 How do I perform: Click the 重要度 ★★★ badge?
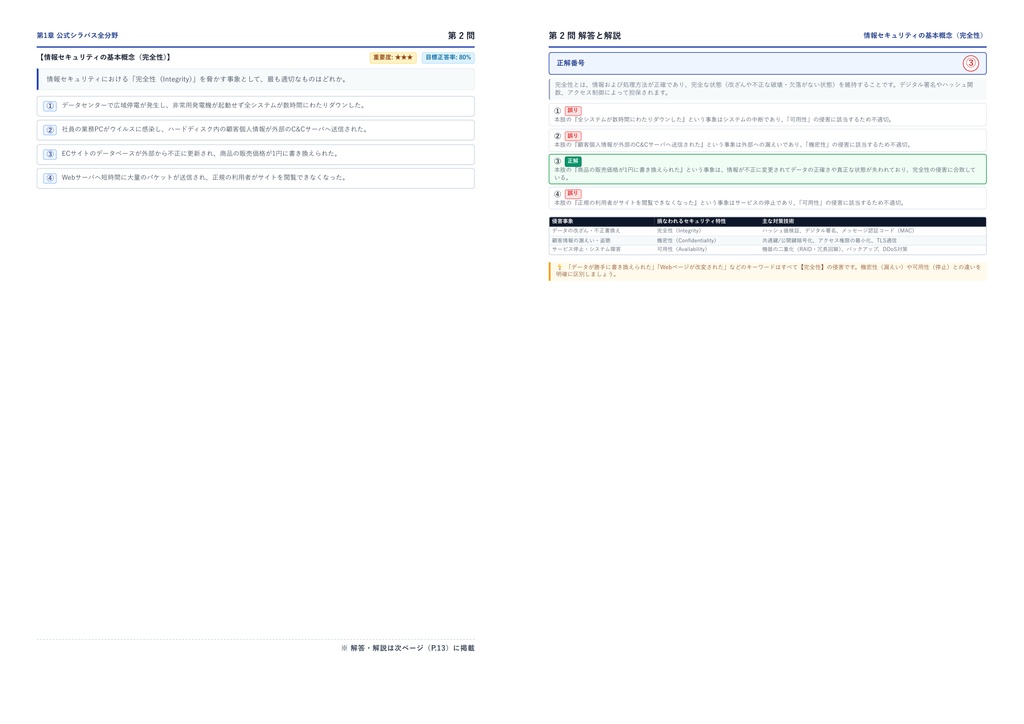(x=393, y=57)
